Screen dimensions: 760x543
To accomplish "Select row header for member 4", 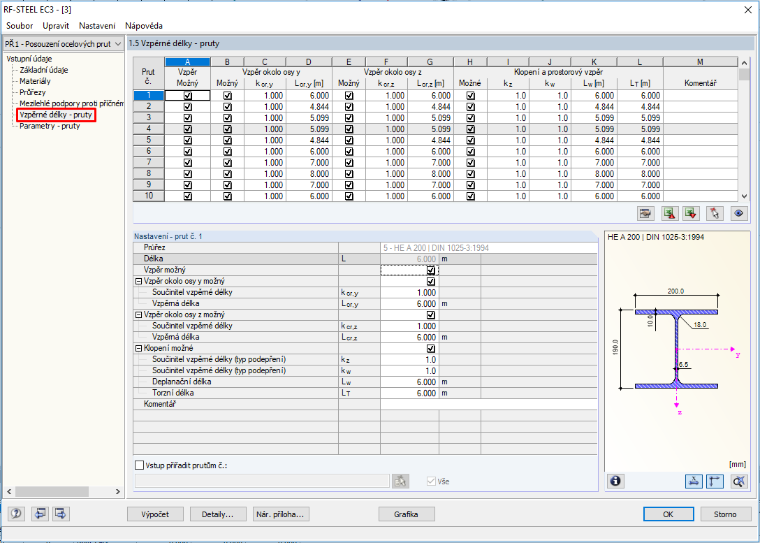I will [149, 129].
